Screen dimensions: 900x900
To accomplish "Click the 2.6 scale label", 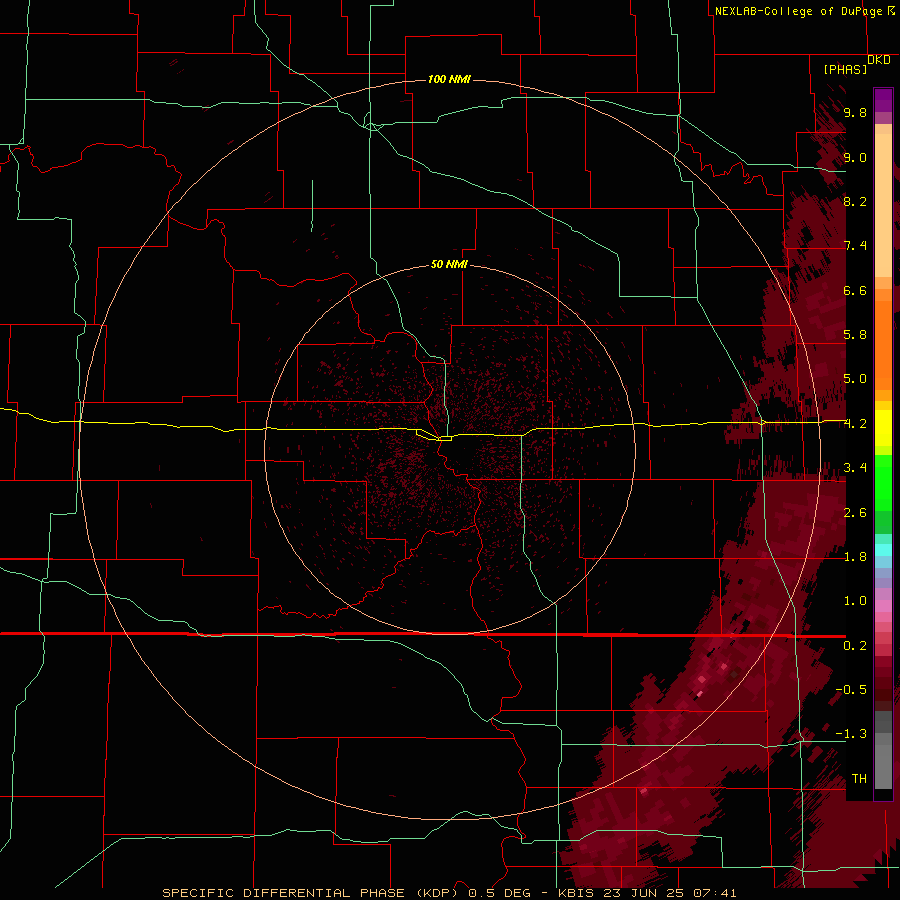I will (x=855, y=513).
